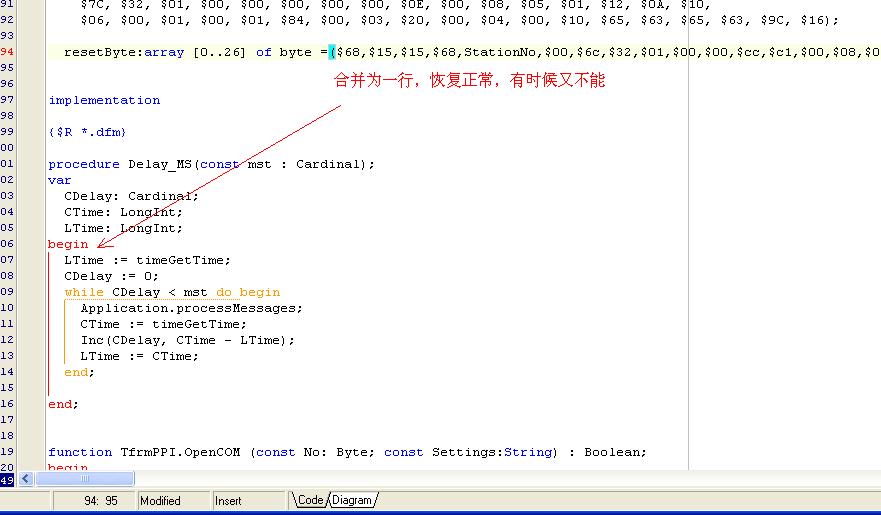Screen dimensions: 881x515
Task: Click the {$R *.dfm} directive
Action: (x=87, y=132)
